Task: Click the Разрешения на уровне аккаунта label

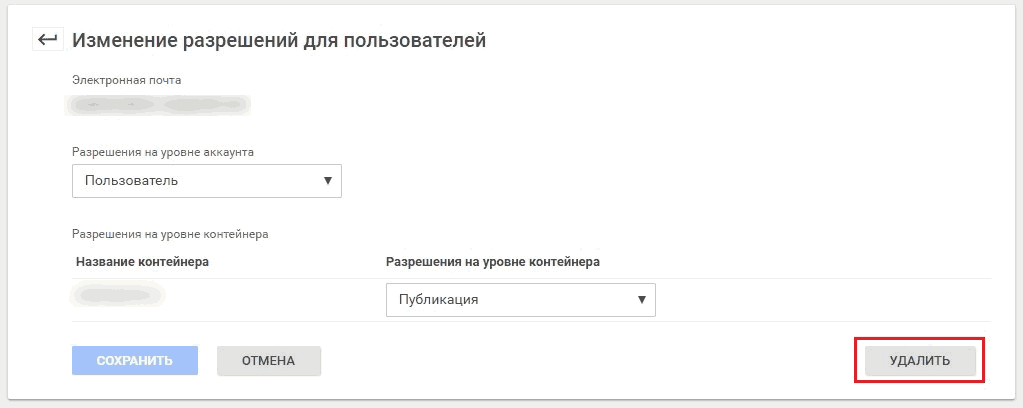Action: click(x=162, y=151)
